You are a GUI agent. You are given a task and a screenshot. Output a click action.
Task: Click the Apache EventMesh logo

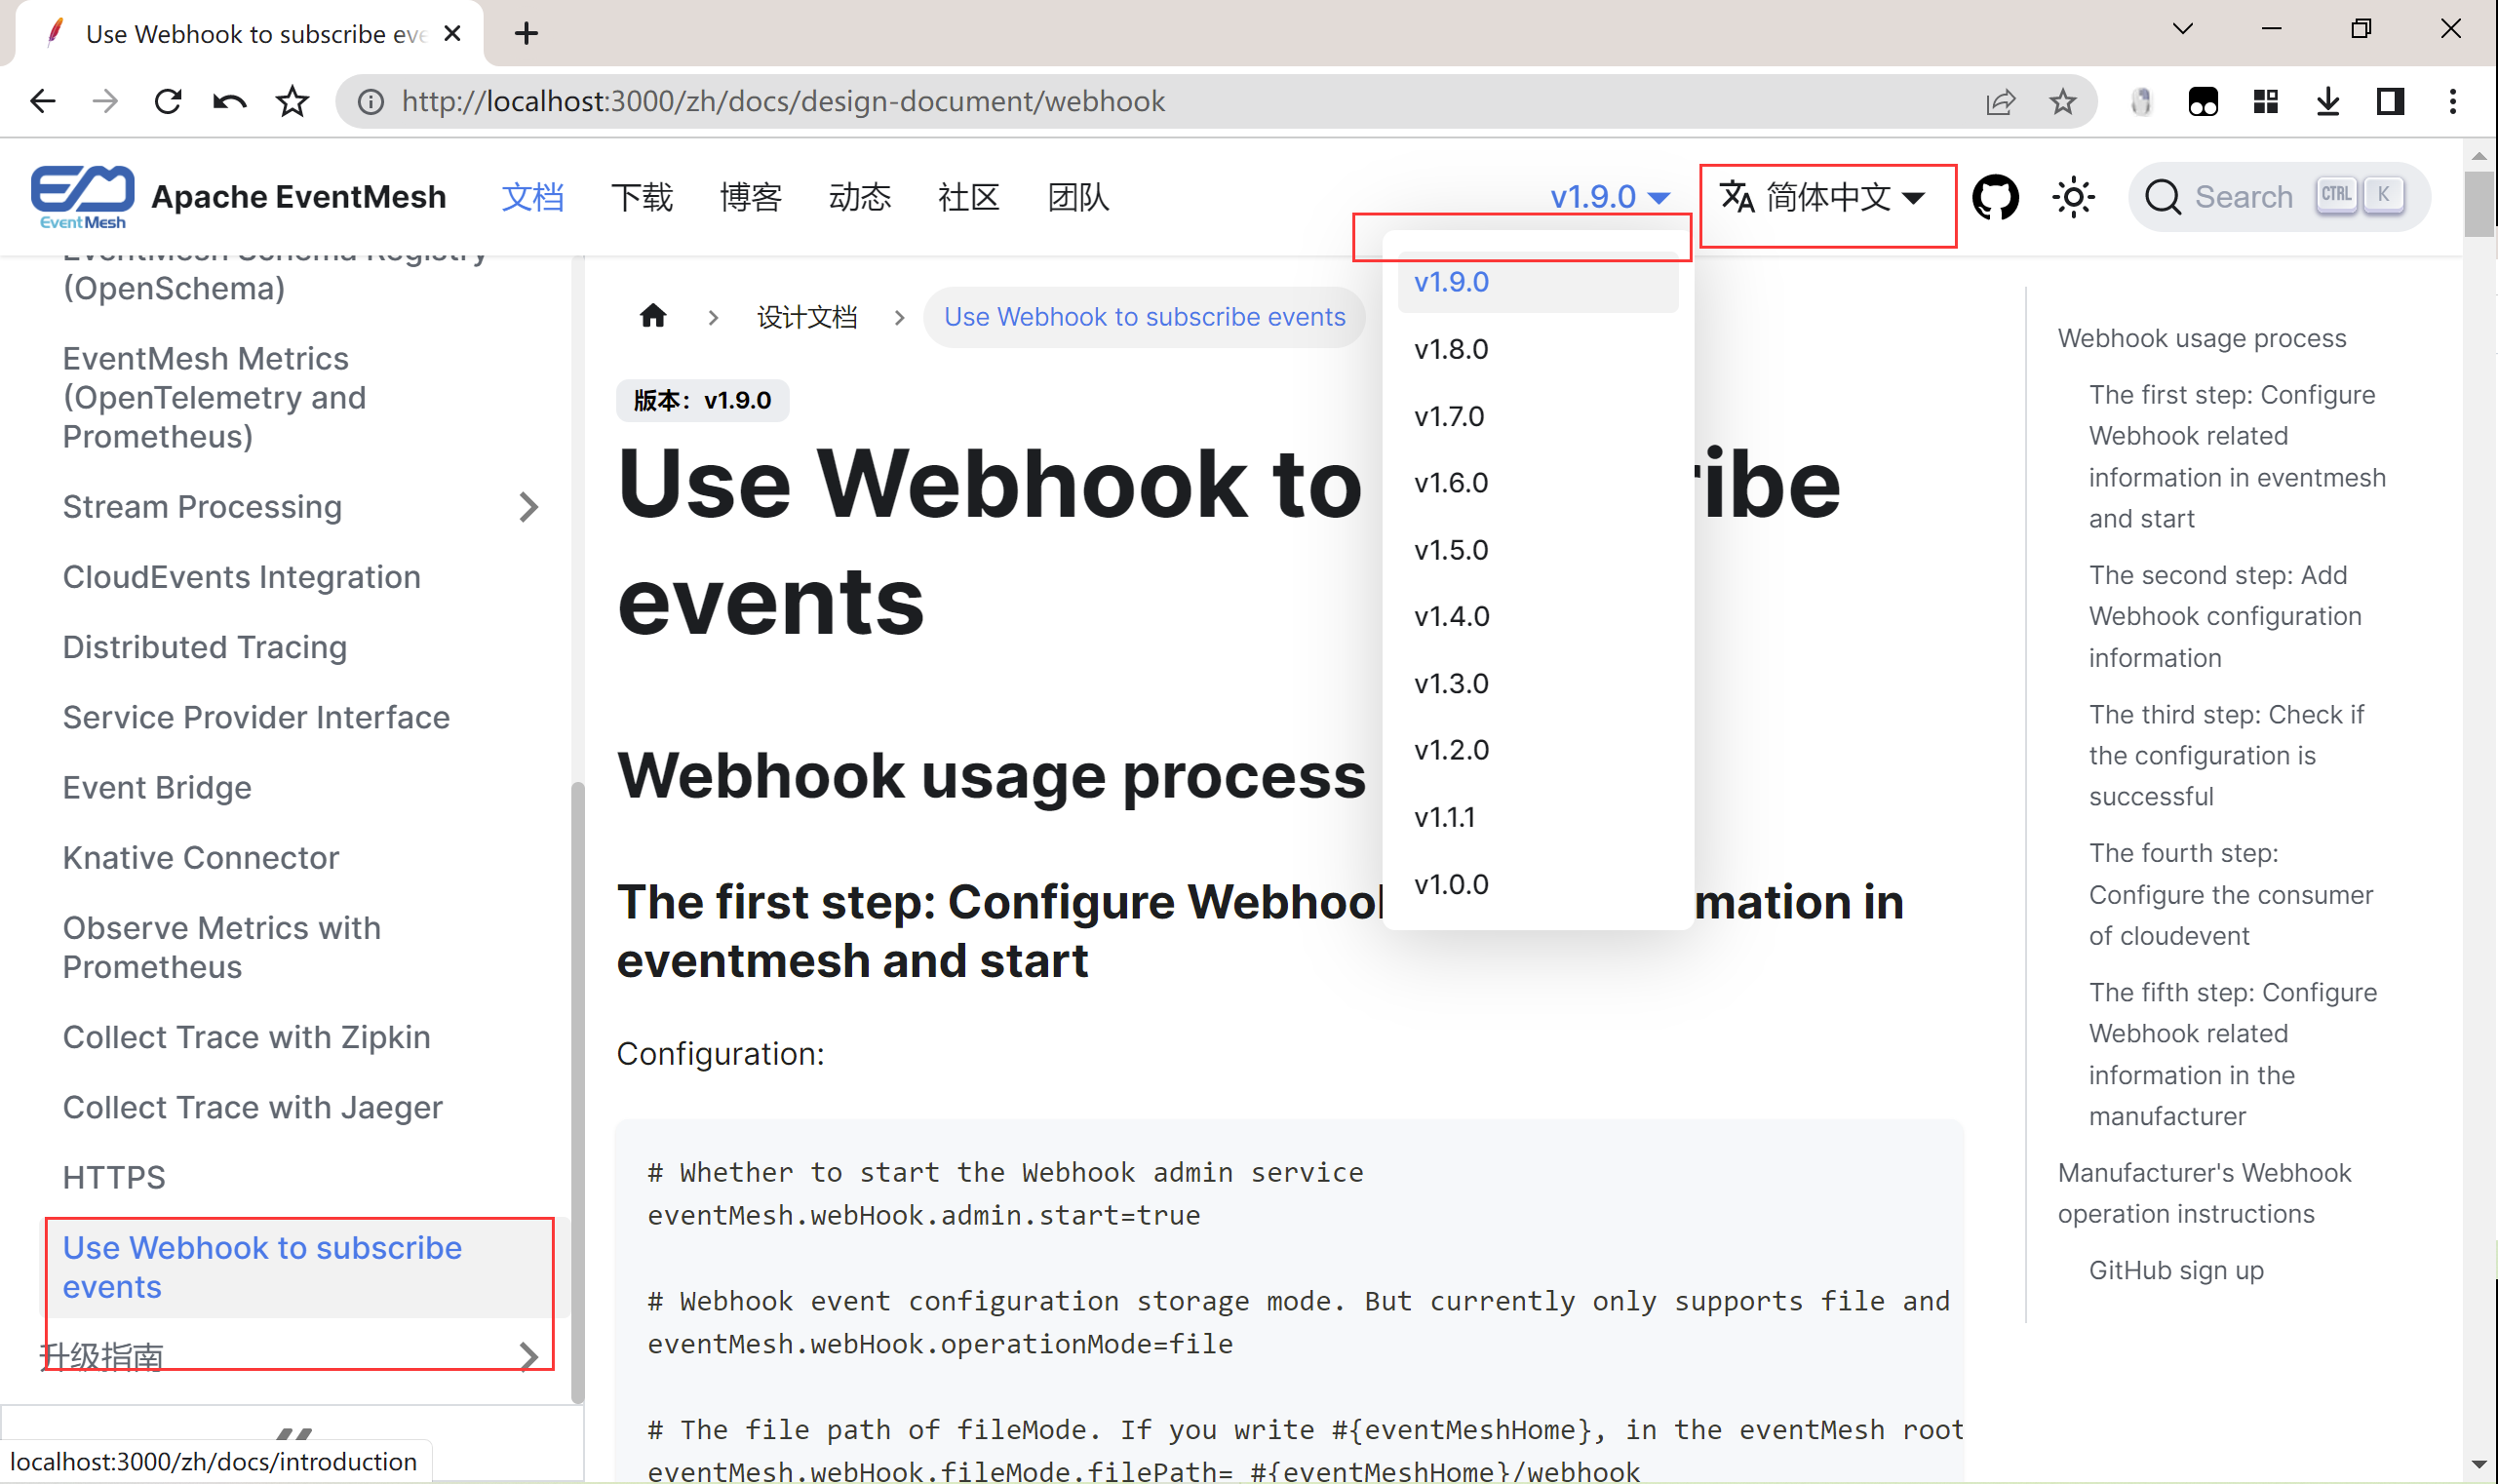82,197
